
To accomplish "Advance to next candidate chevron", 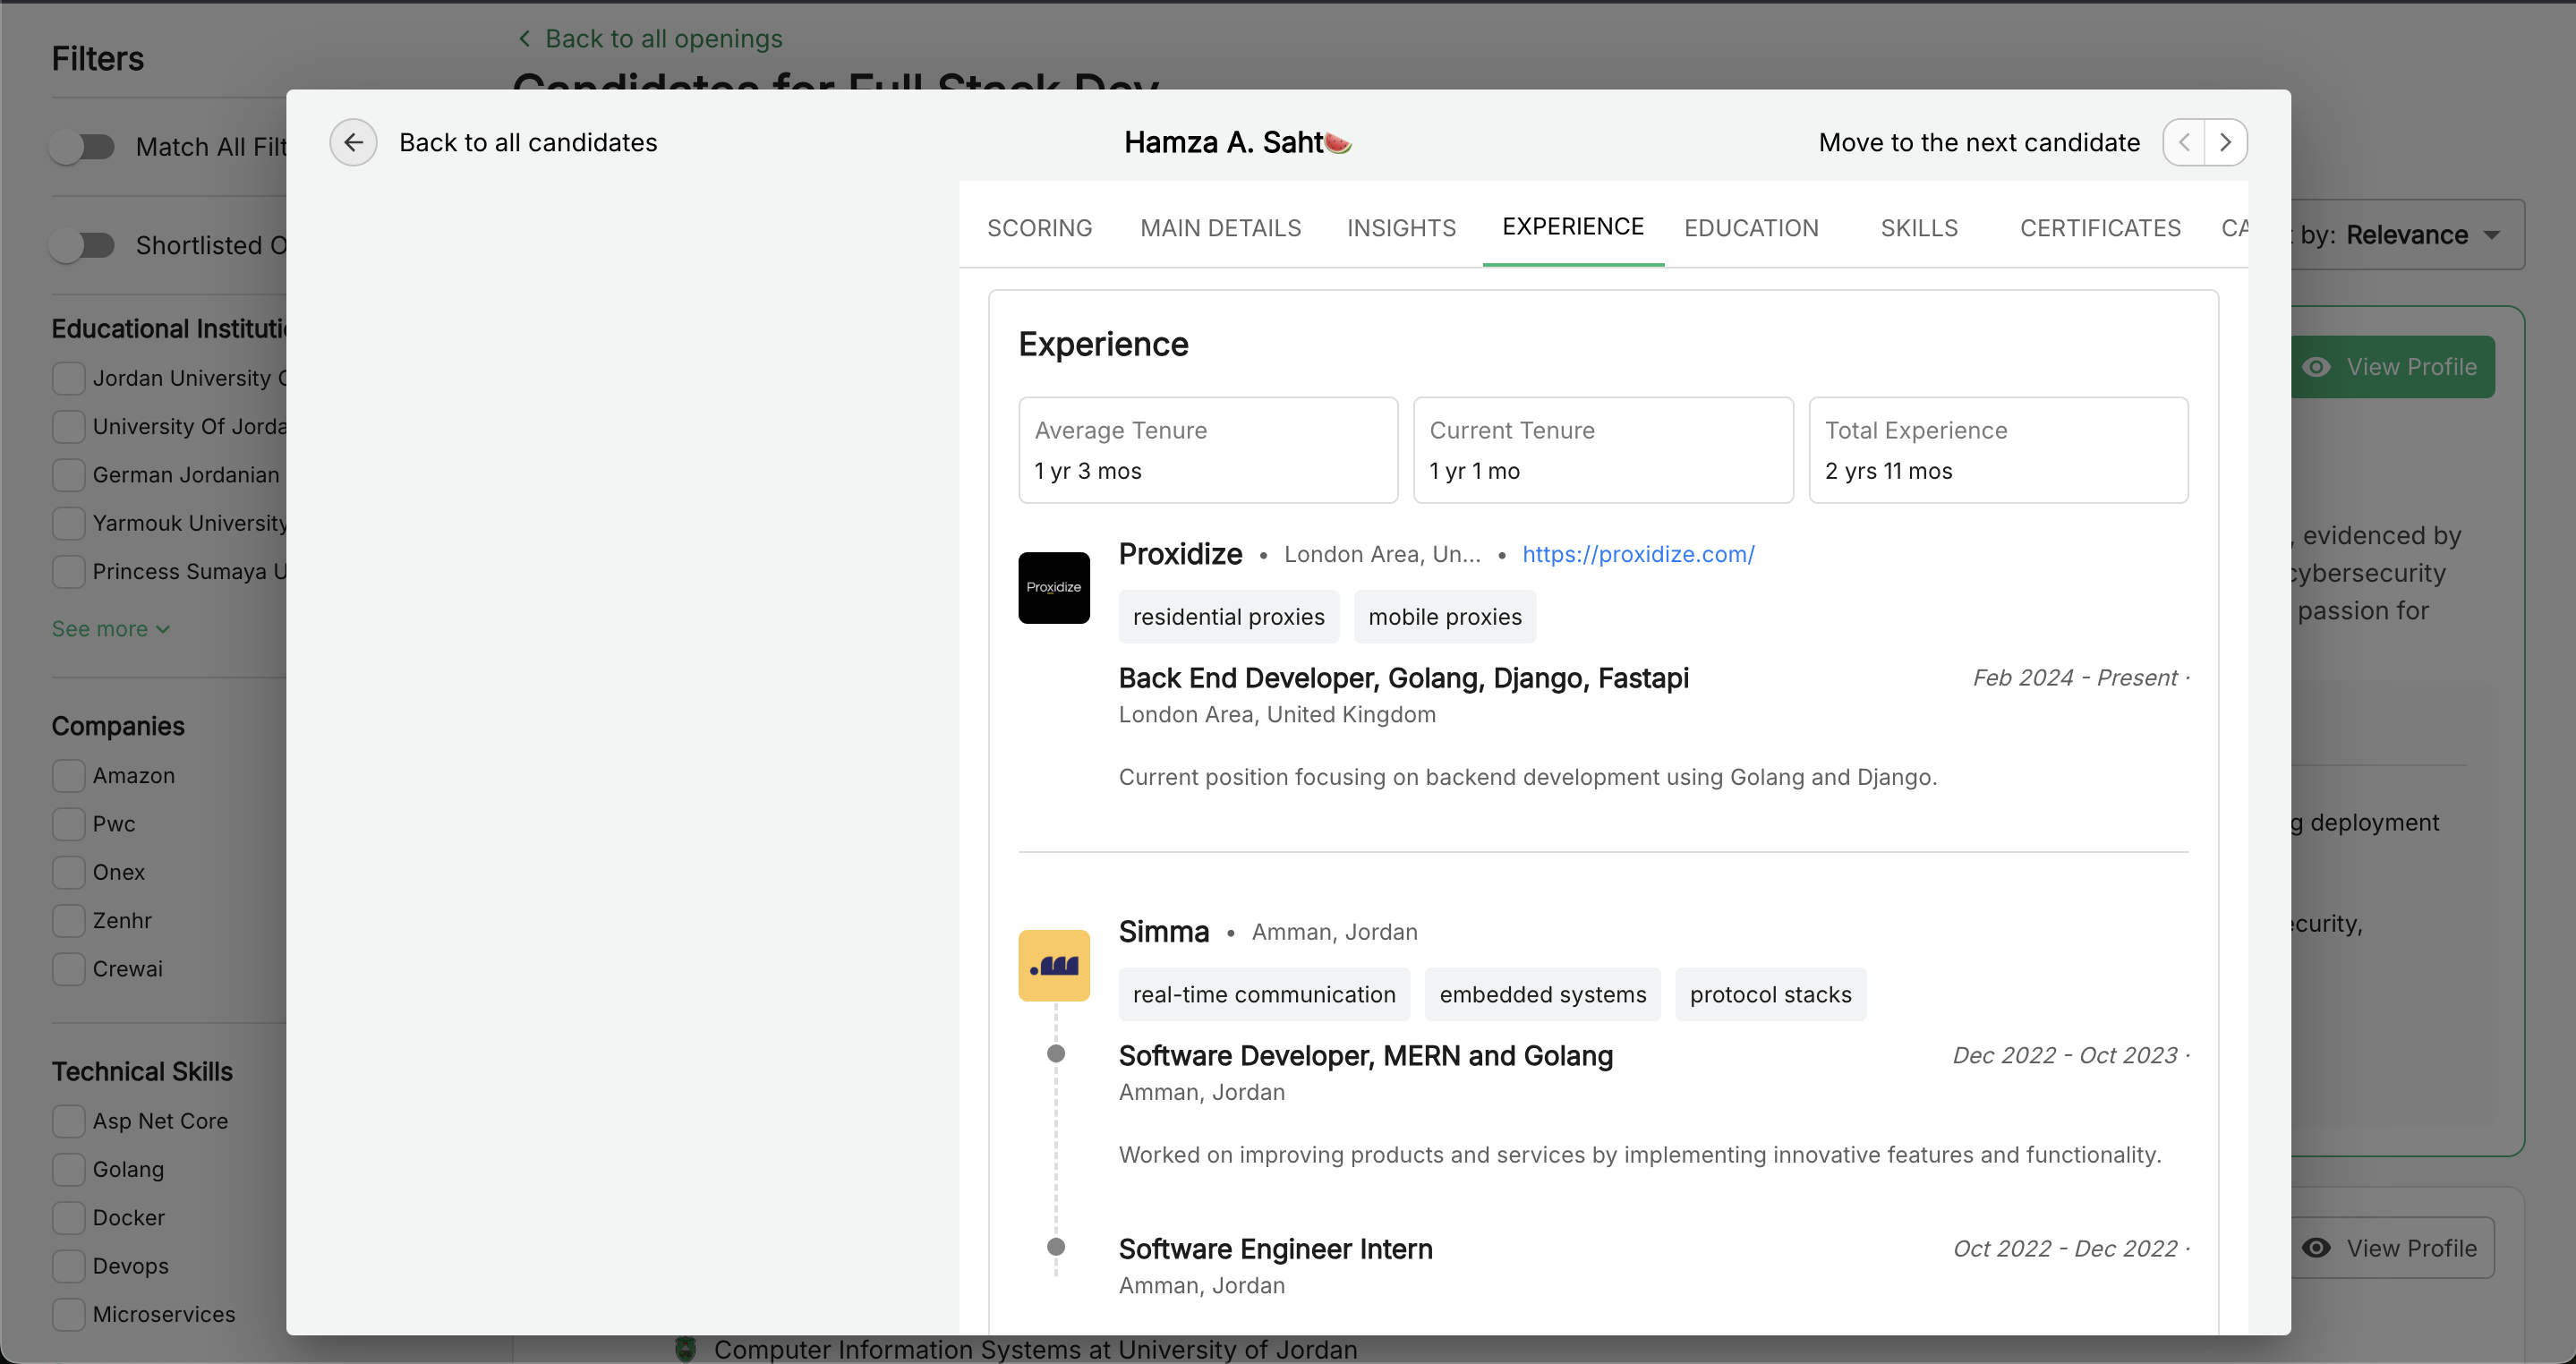I will pos(2226,142).
